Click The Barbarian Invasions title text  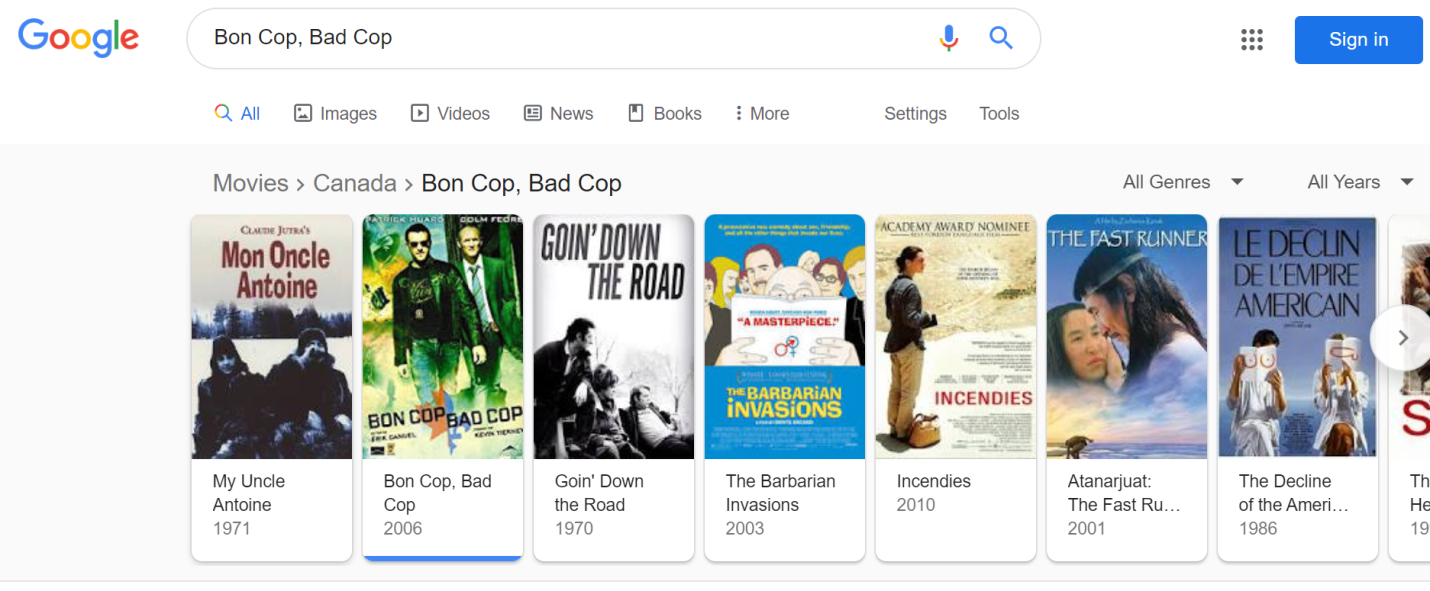pos(781,493)
